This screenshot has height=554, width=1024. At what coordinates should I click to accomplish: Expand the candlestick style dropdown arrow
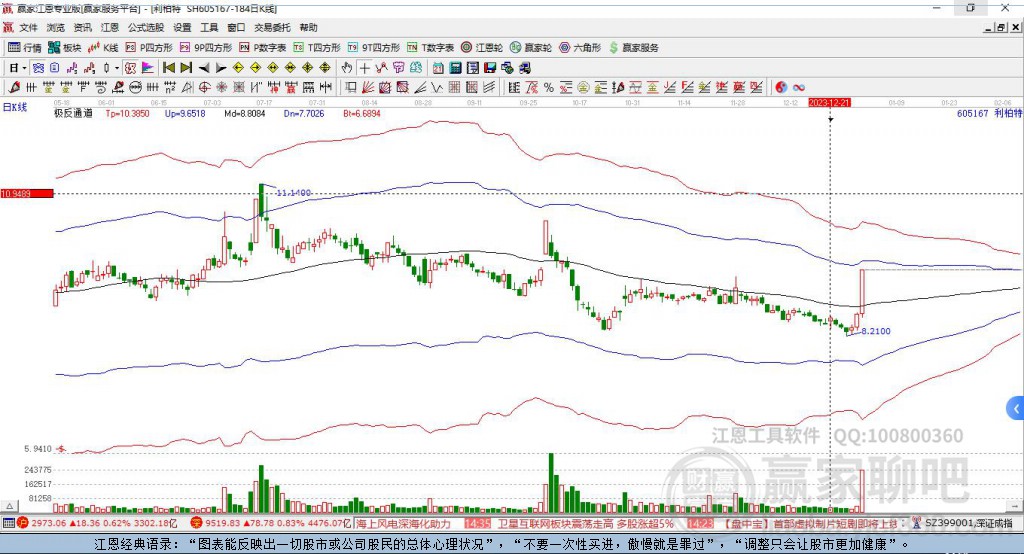click(117, 68)
